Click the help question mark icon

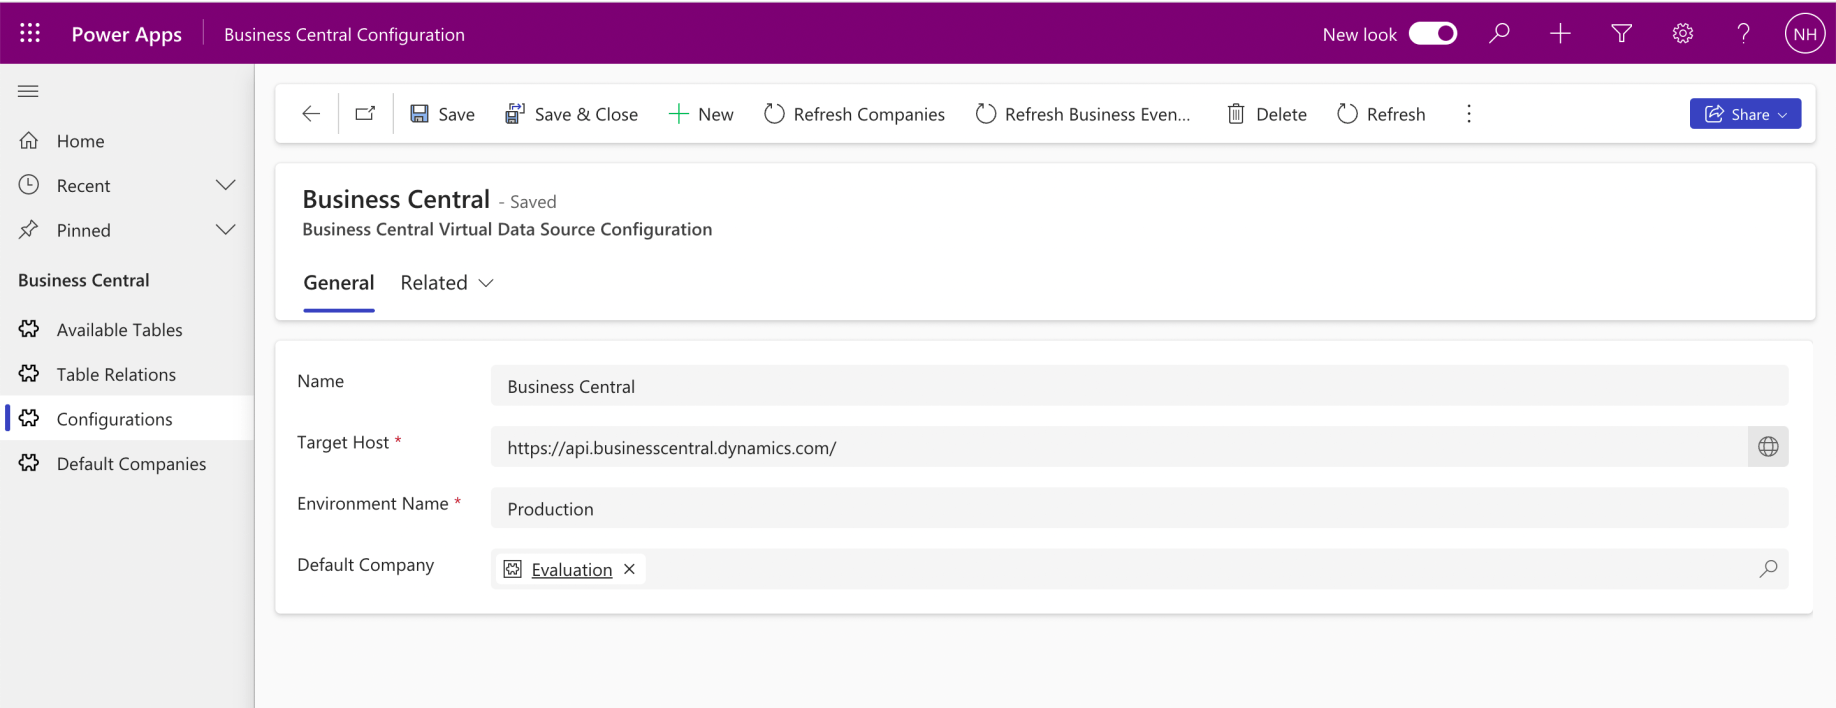(x=1743, y=34)
